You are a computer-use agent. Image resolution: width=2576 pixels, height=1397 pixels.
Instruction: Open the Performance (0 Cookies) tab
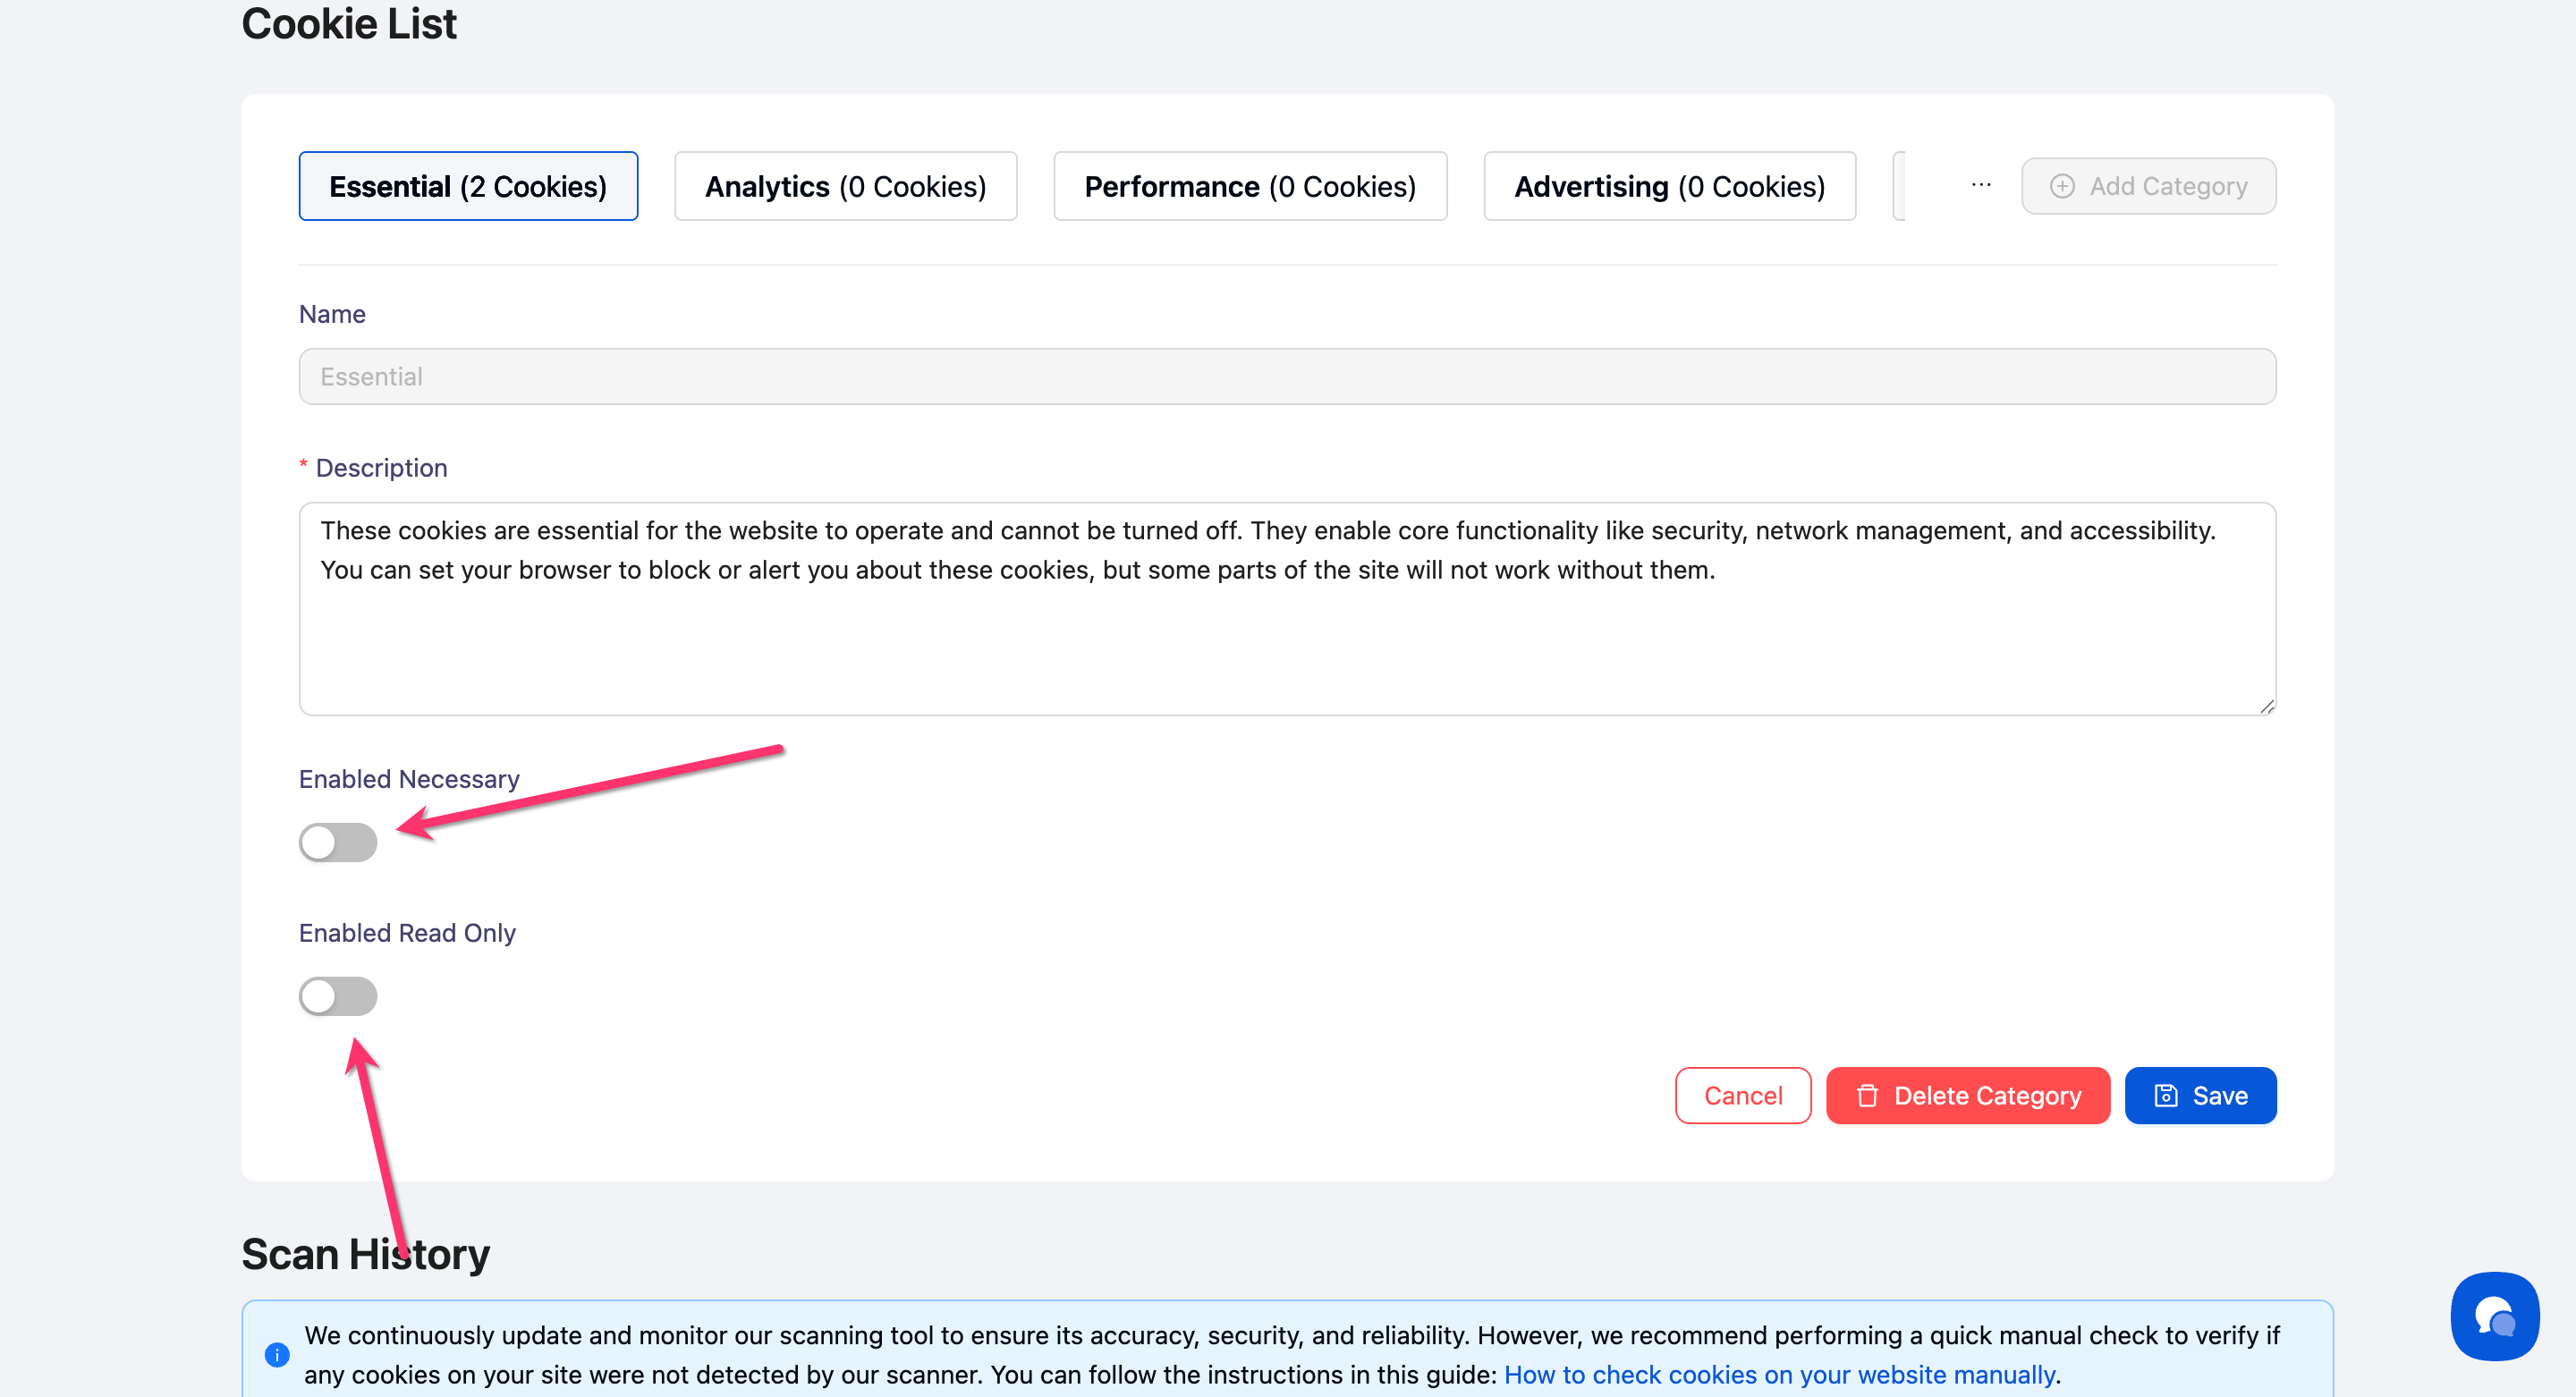coord(1250,186)
